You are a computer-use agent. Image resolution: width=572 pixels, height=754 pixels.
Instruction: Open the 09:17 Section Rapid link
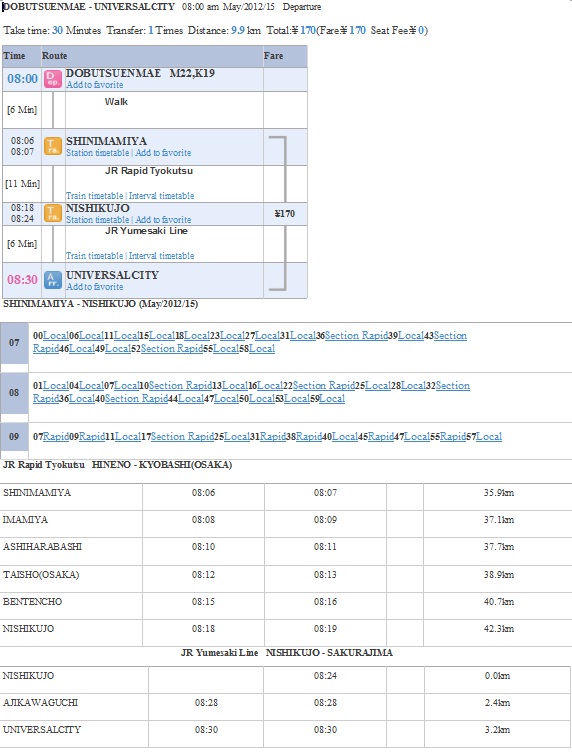pyautogui.click(x=183, y=437)
